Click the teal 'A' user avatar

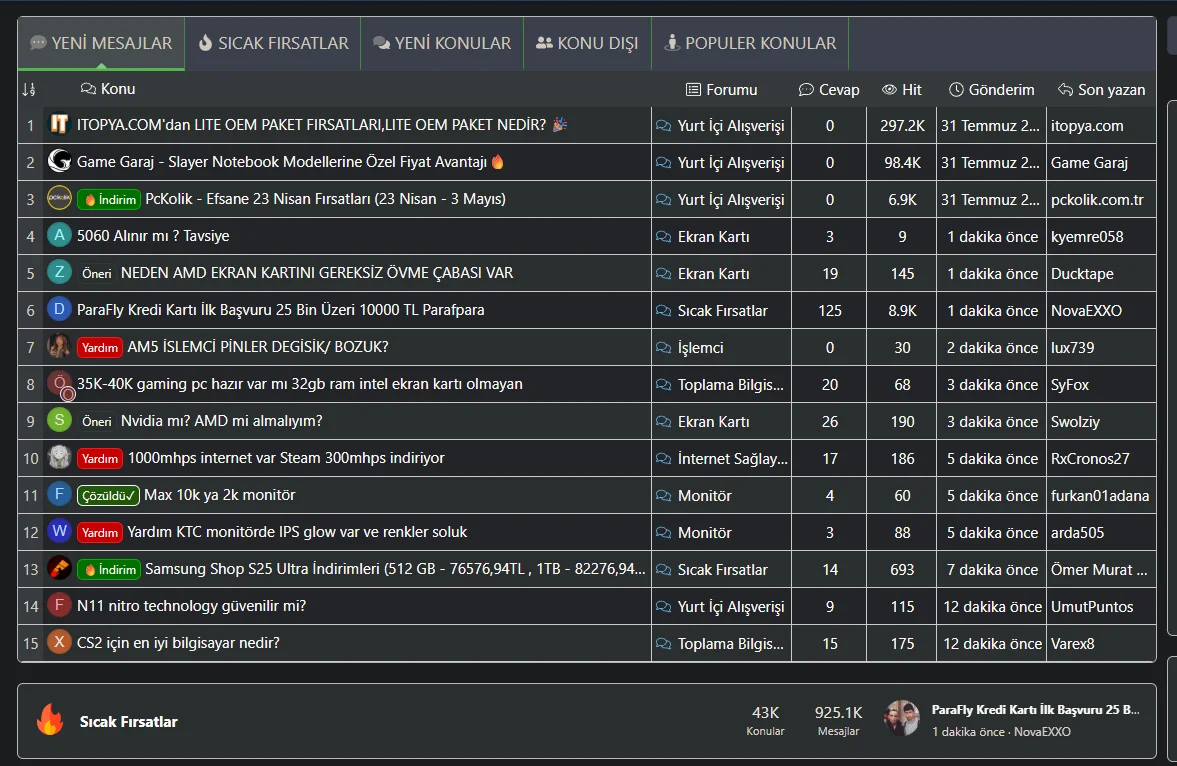(x=60, y=236)
